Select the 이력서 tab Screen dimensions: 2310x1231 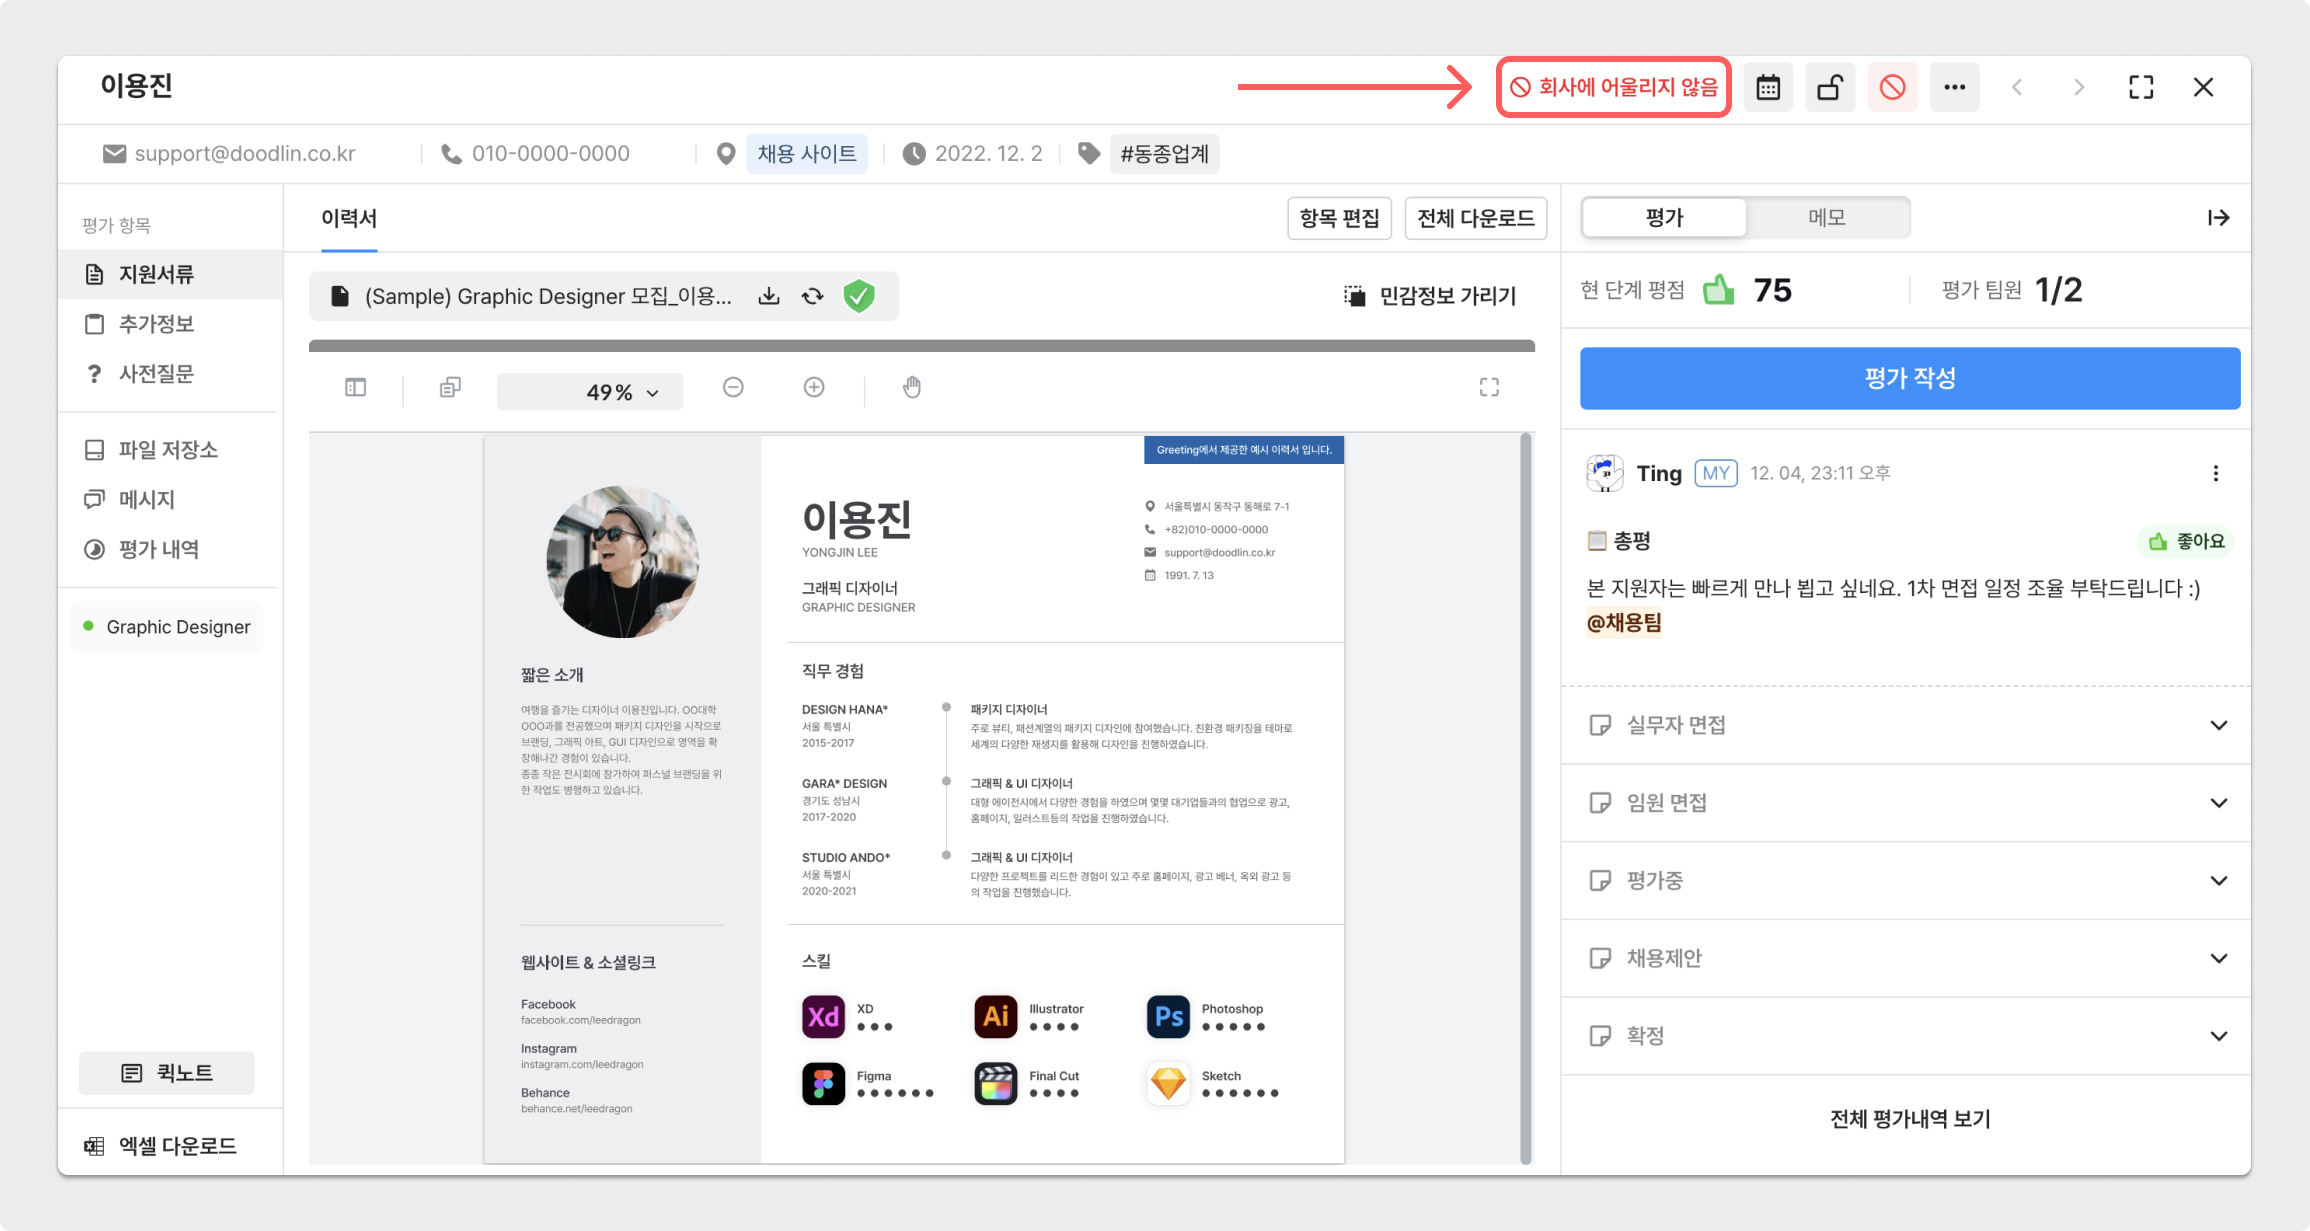(348, 218)
